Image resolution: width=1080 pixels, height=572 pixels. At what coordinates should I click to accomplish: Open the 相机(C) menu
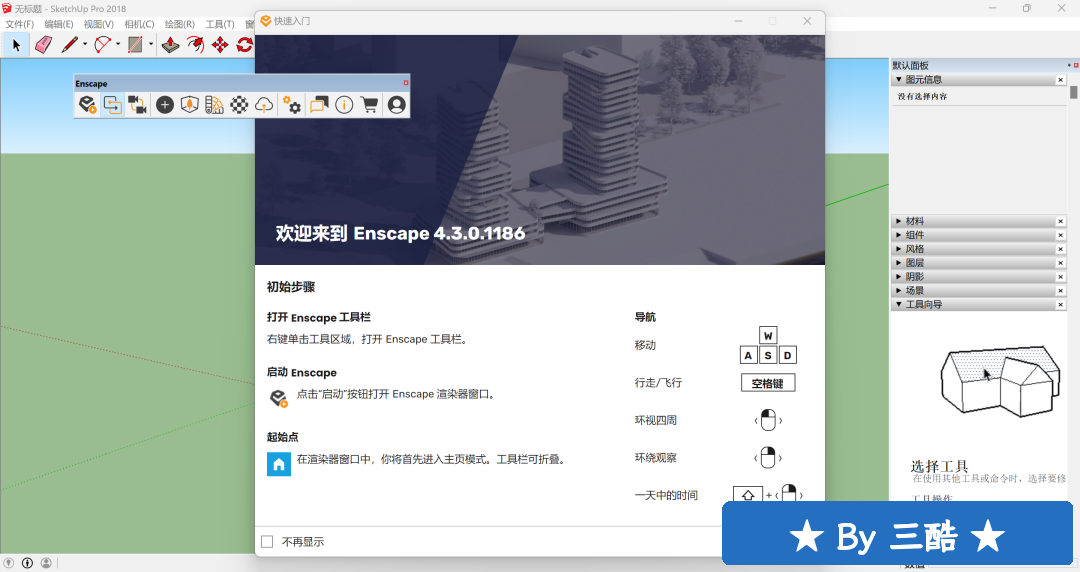coord(139,24)
